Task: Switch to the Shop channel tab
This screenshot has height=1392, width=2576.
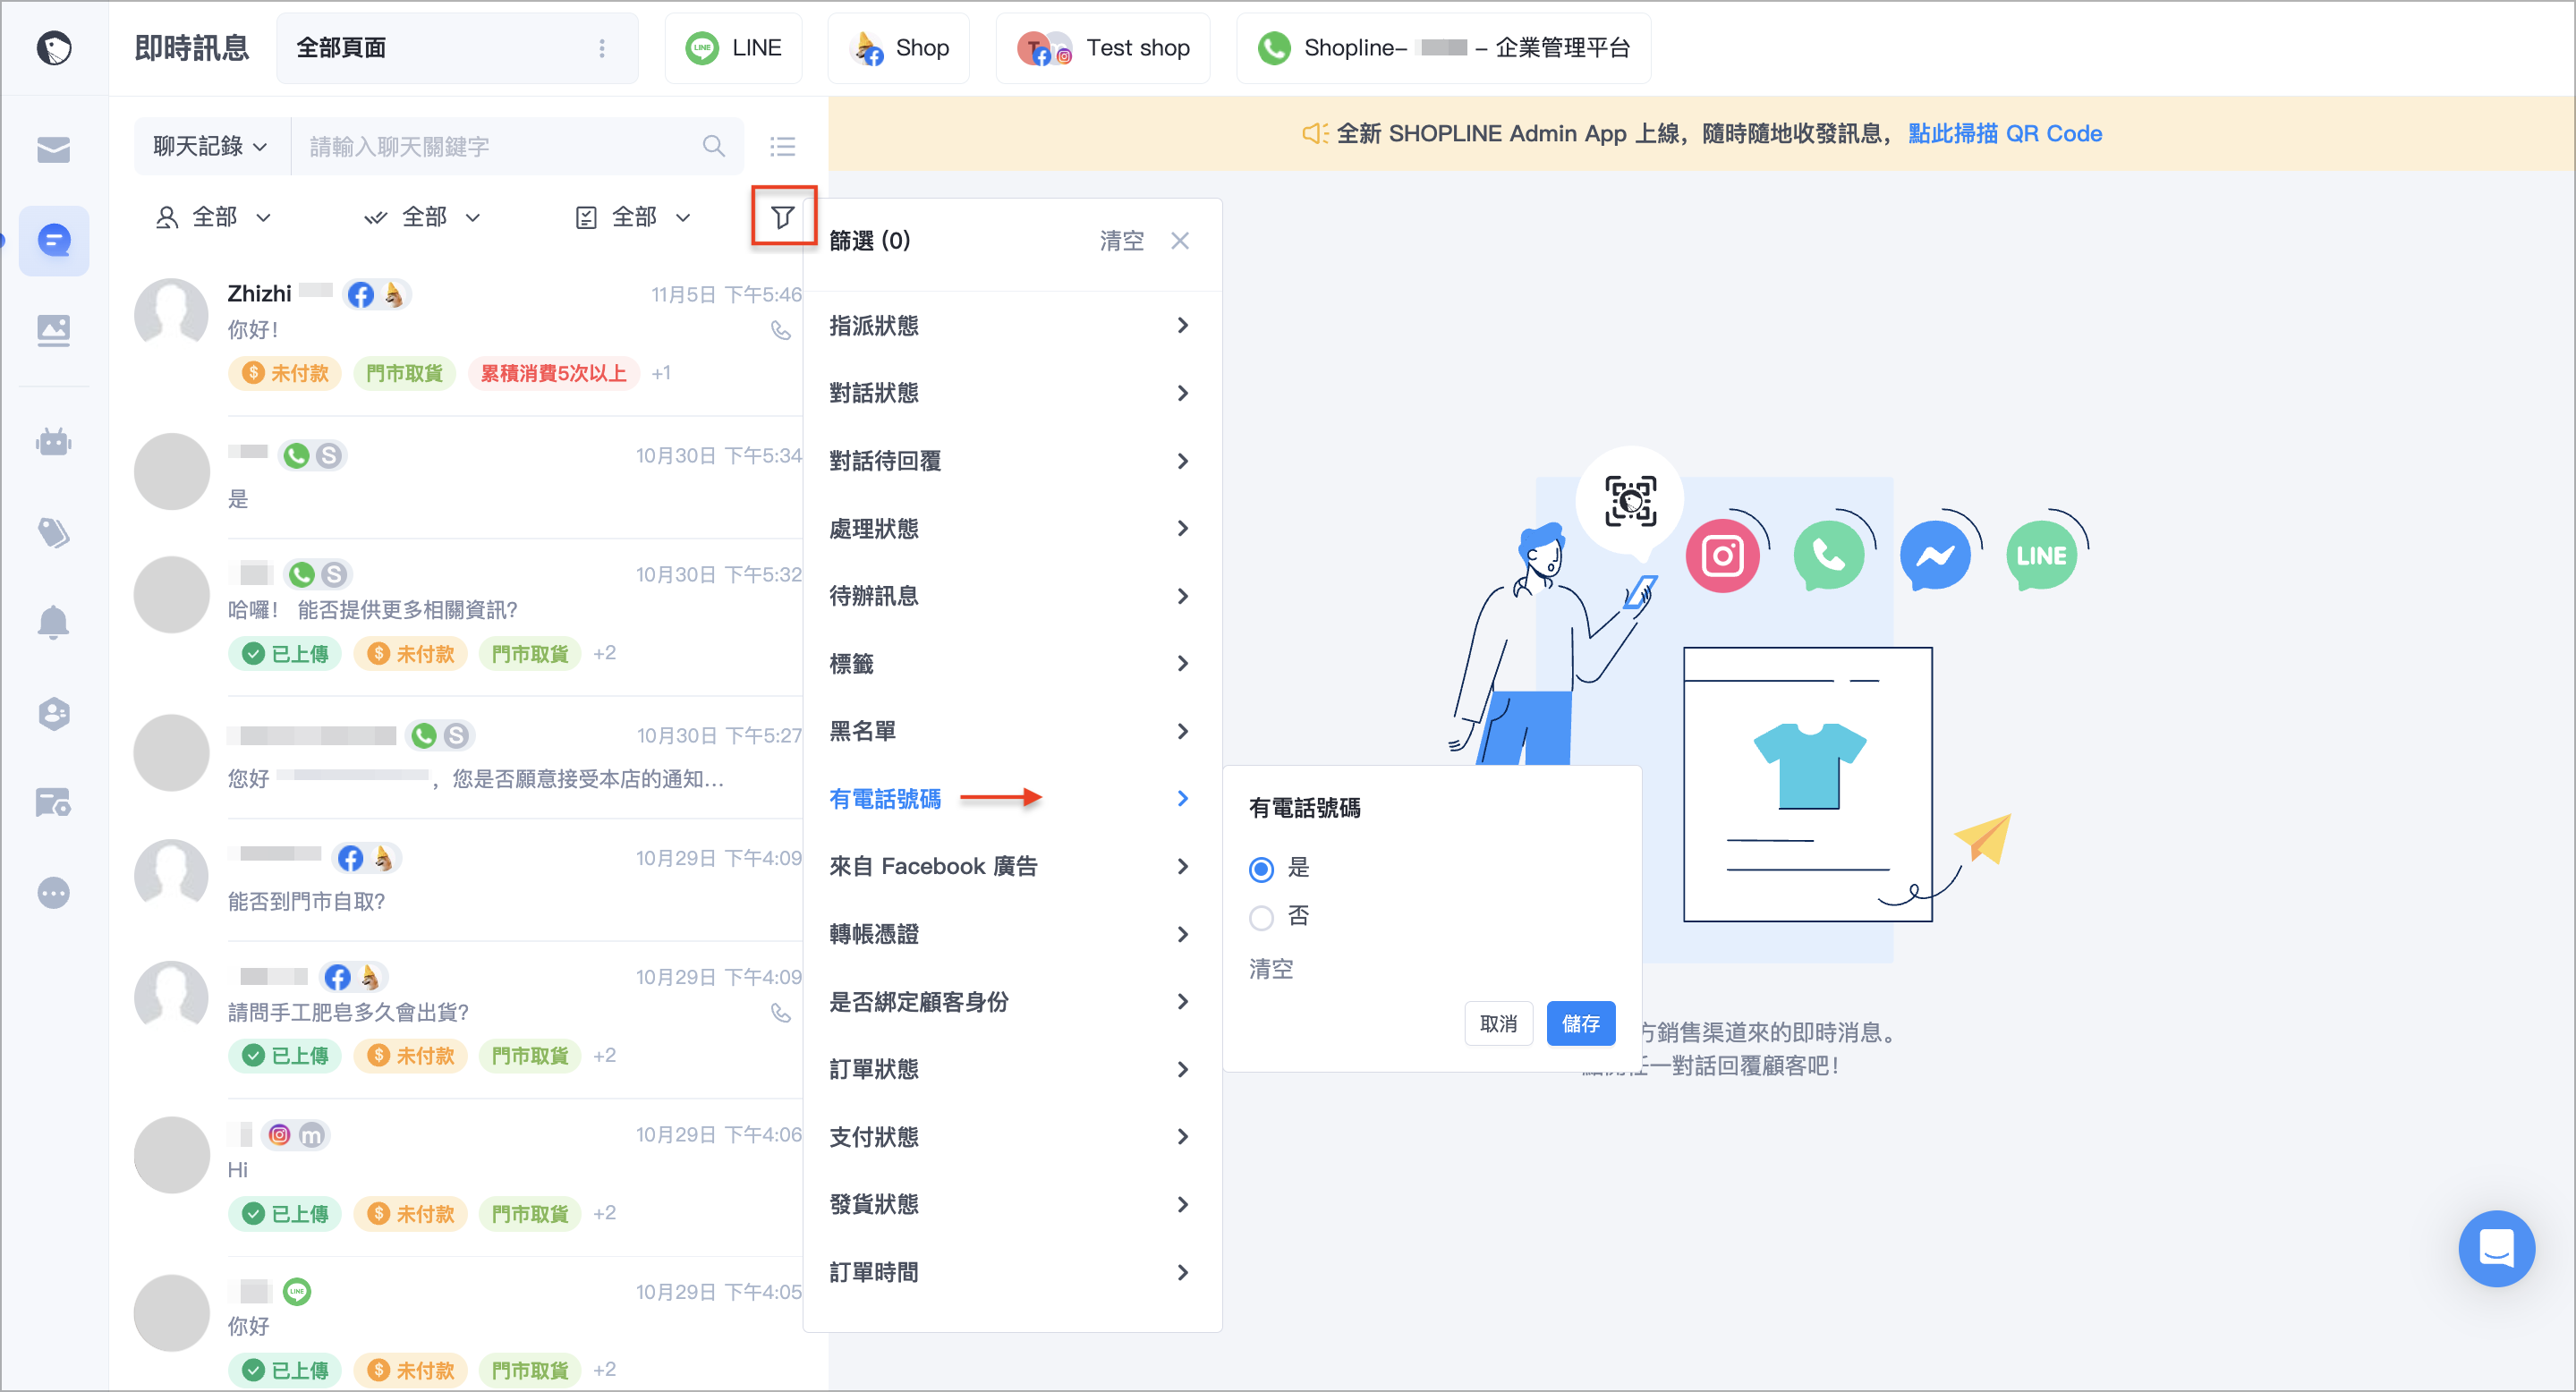Action: click(898, 48)
